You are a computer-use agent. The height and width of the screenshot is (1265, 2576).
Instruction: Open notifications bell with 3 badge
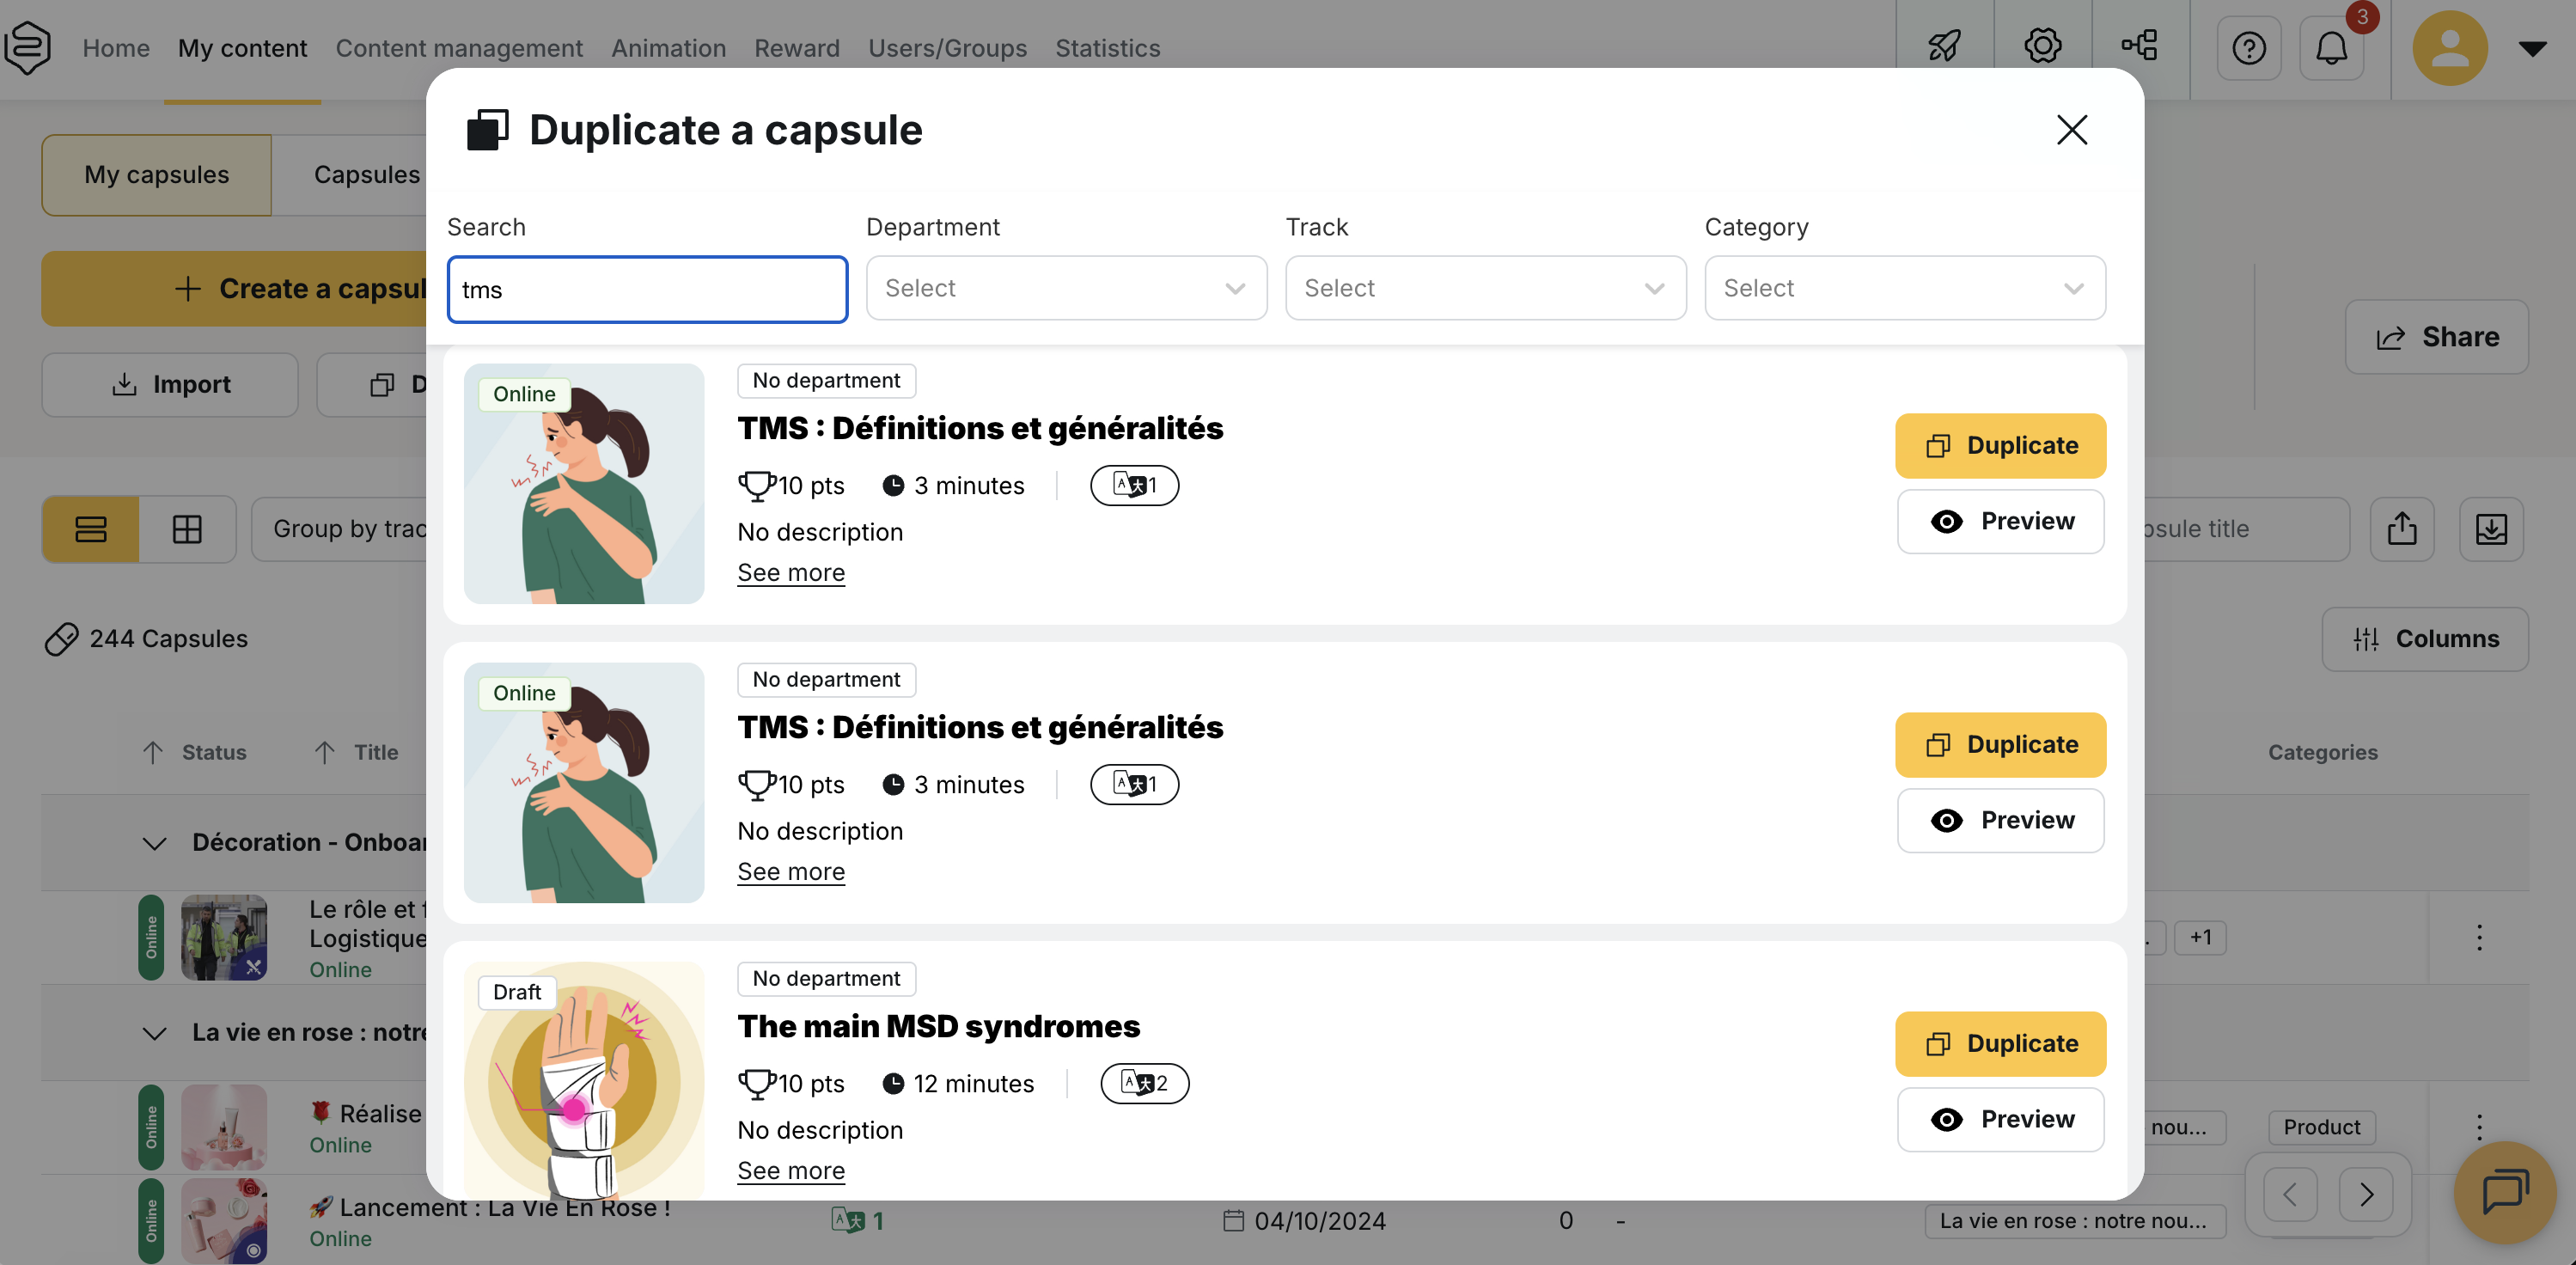(x=2331, y=48)
